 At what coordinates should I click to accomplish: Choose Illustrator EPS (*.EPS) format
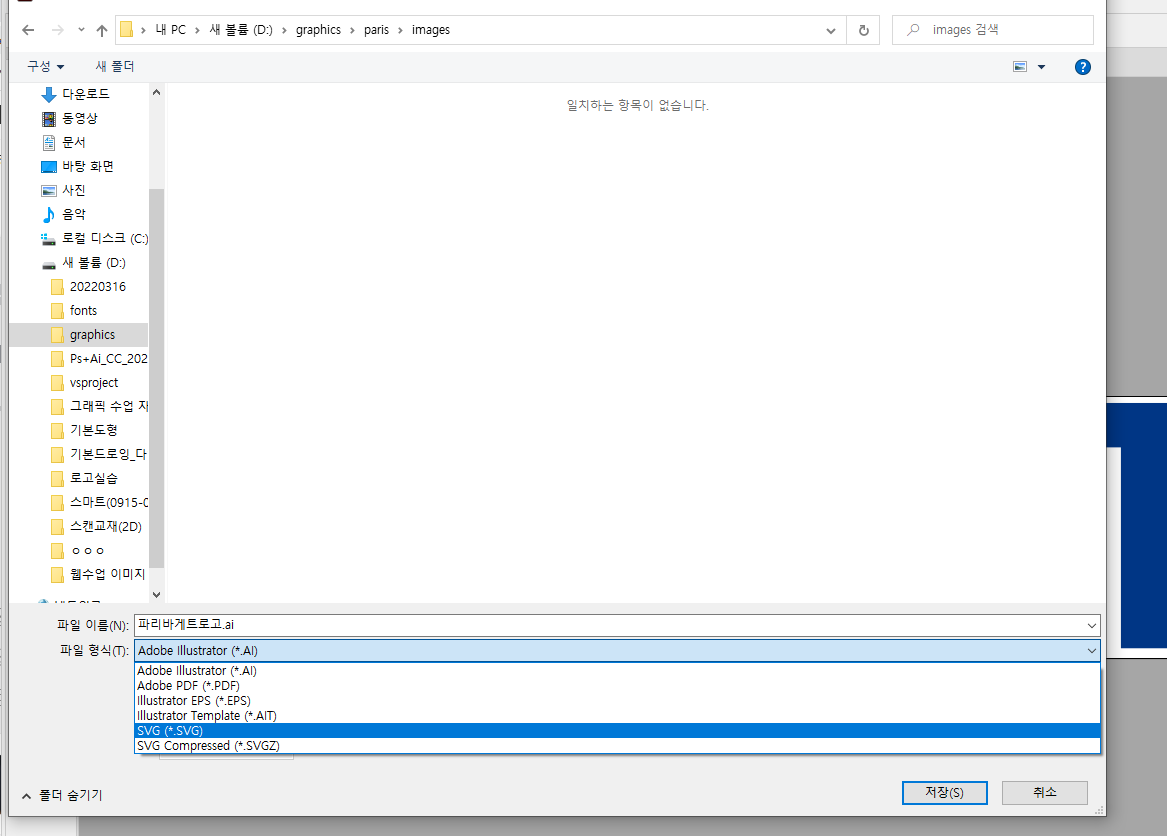(617, 701)
